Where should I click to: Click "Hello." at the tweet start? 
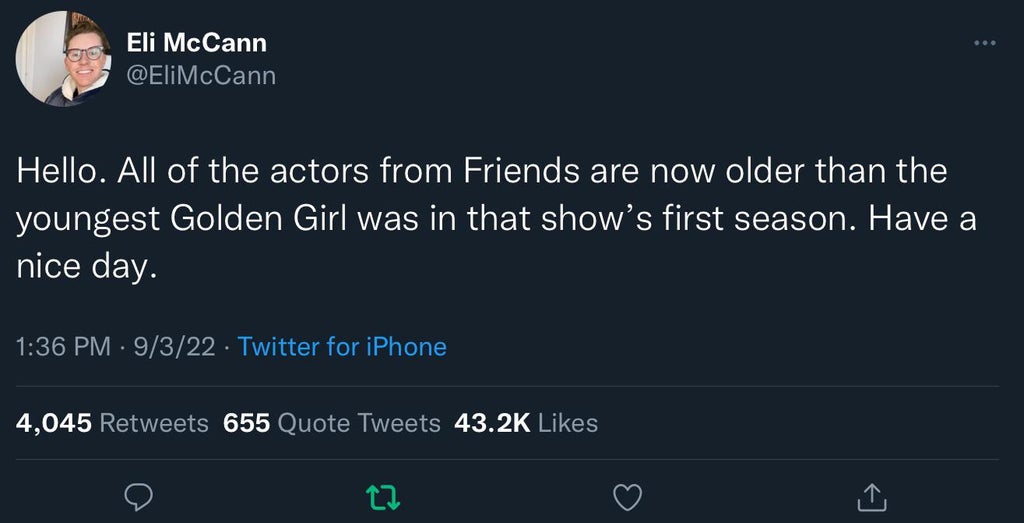(58, 171)
